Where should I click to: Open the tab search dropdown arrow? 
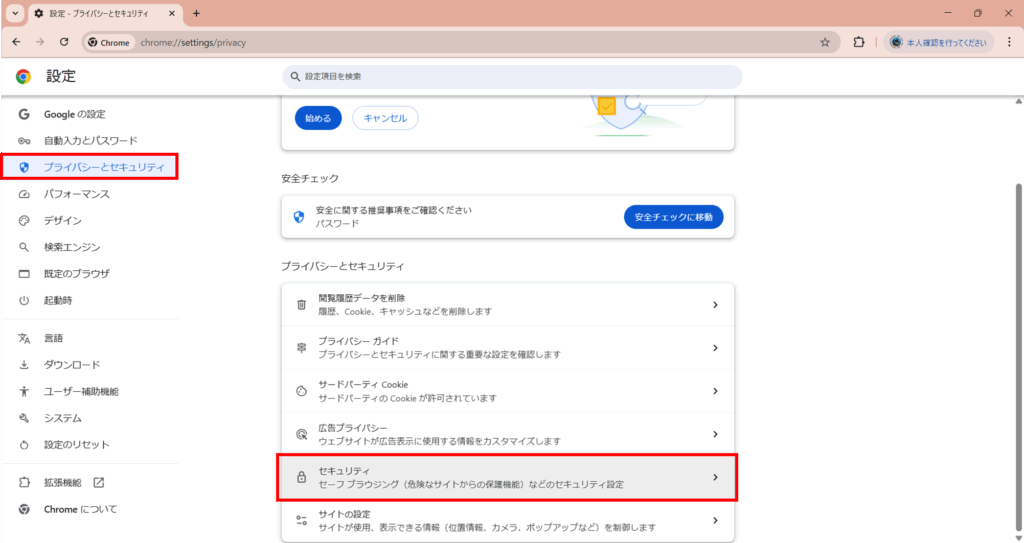coord(15,13)
